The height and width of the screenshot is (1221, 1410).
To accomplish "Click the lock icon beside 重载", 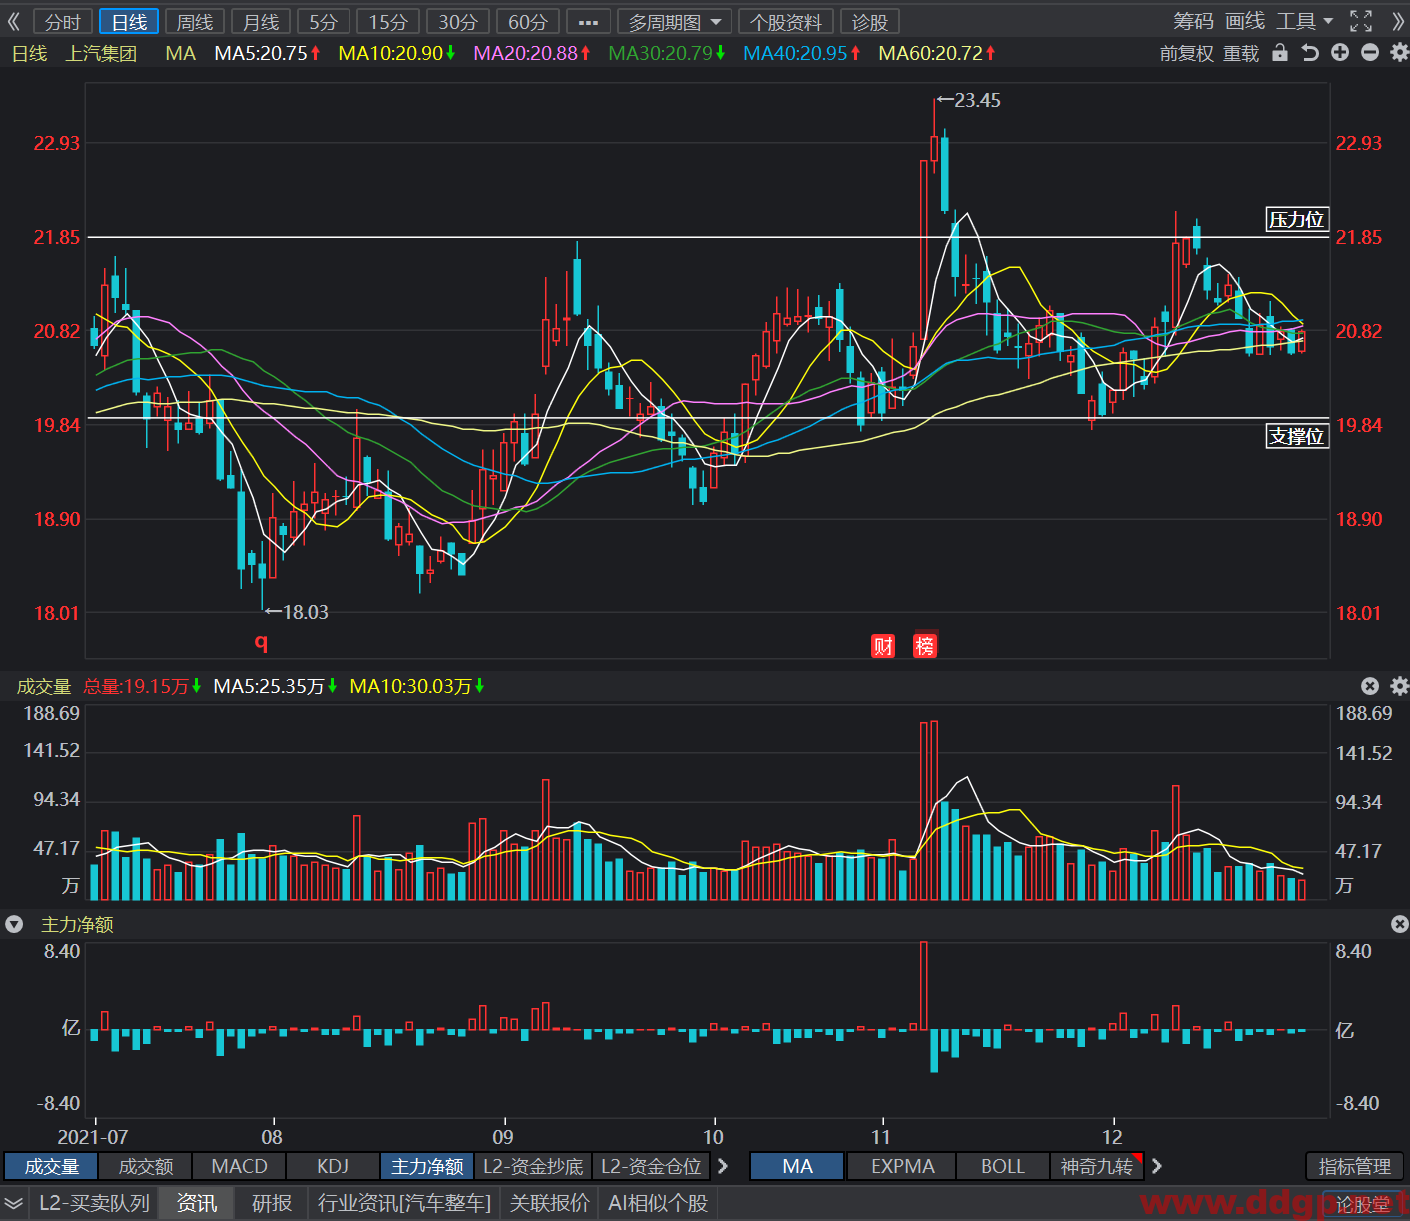I will coord(1280,53).
